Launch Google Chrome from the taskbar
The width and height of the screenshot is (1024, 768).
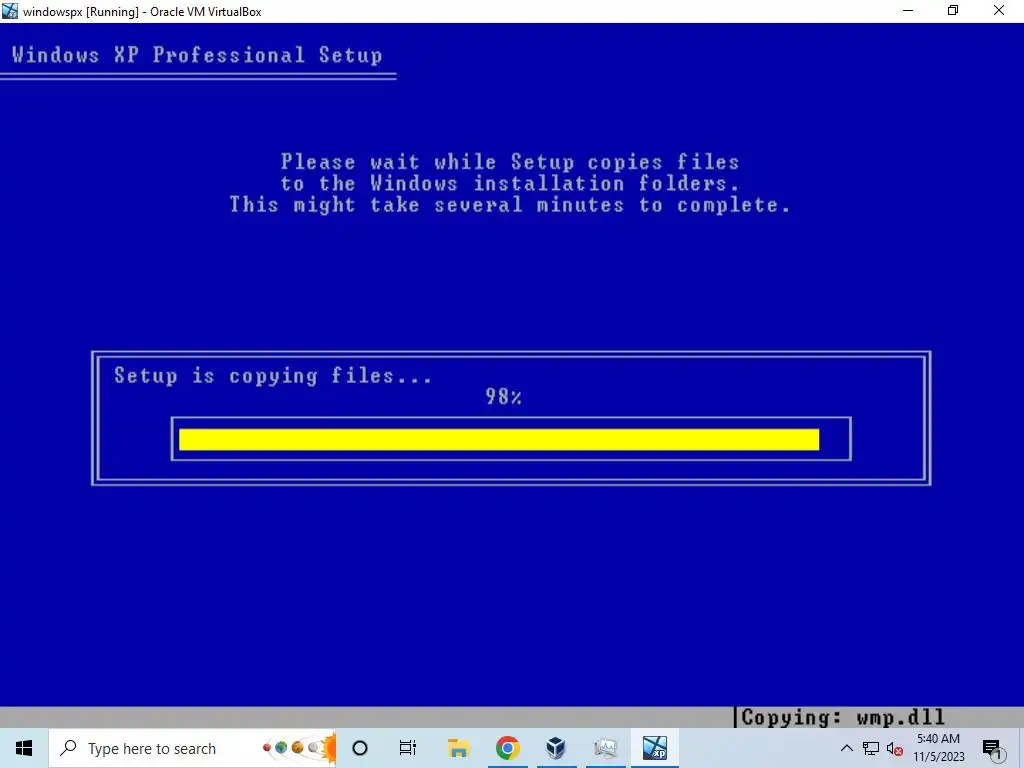(x=507, y=748)
